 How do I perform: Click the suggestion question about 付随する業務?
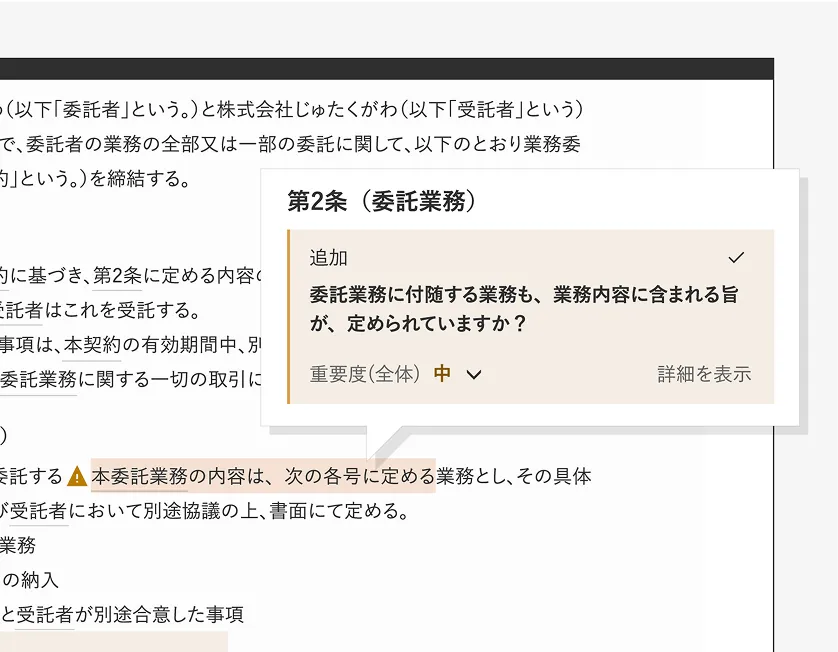(x=524, y=309)
